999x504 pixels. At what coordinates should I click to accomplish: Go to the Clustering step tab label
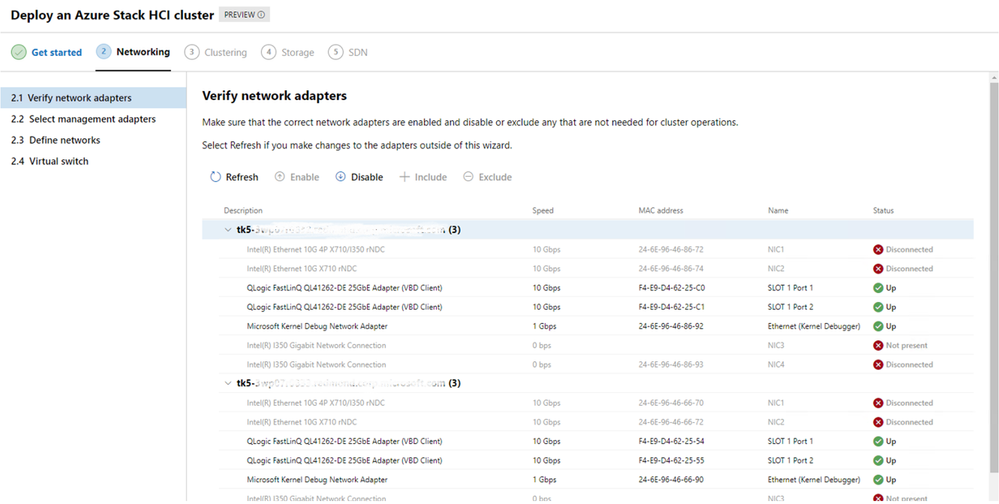coord(226,52)
